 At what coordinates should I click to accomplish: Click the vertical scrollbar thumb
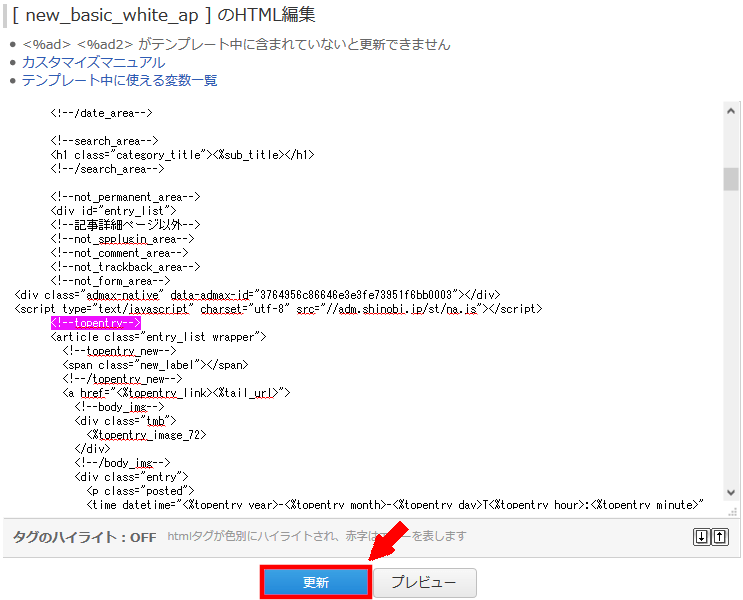click(x=731, y=179)
